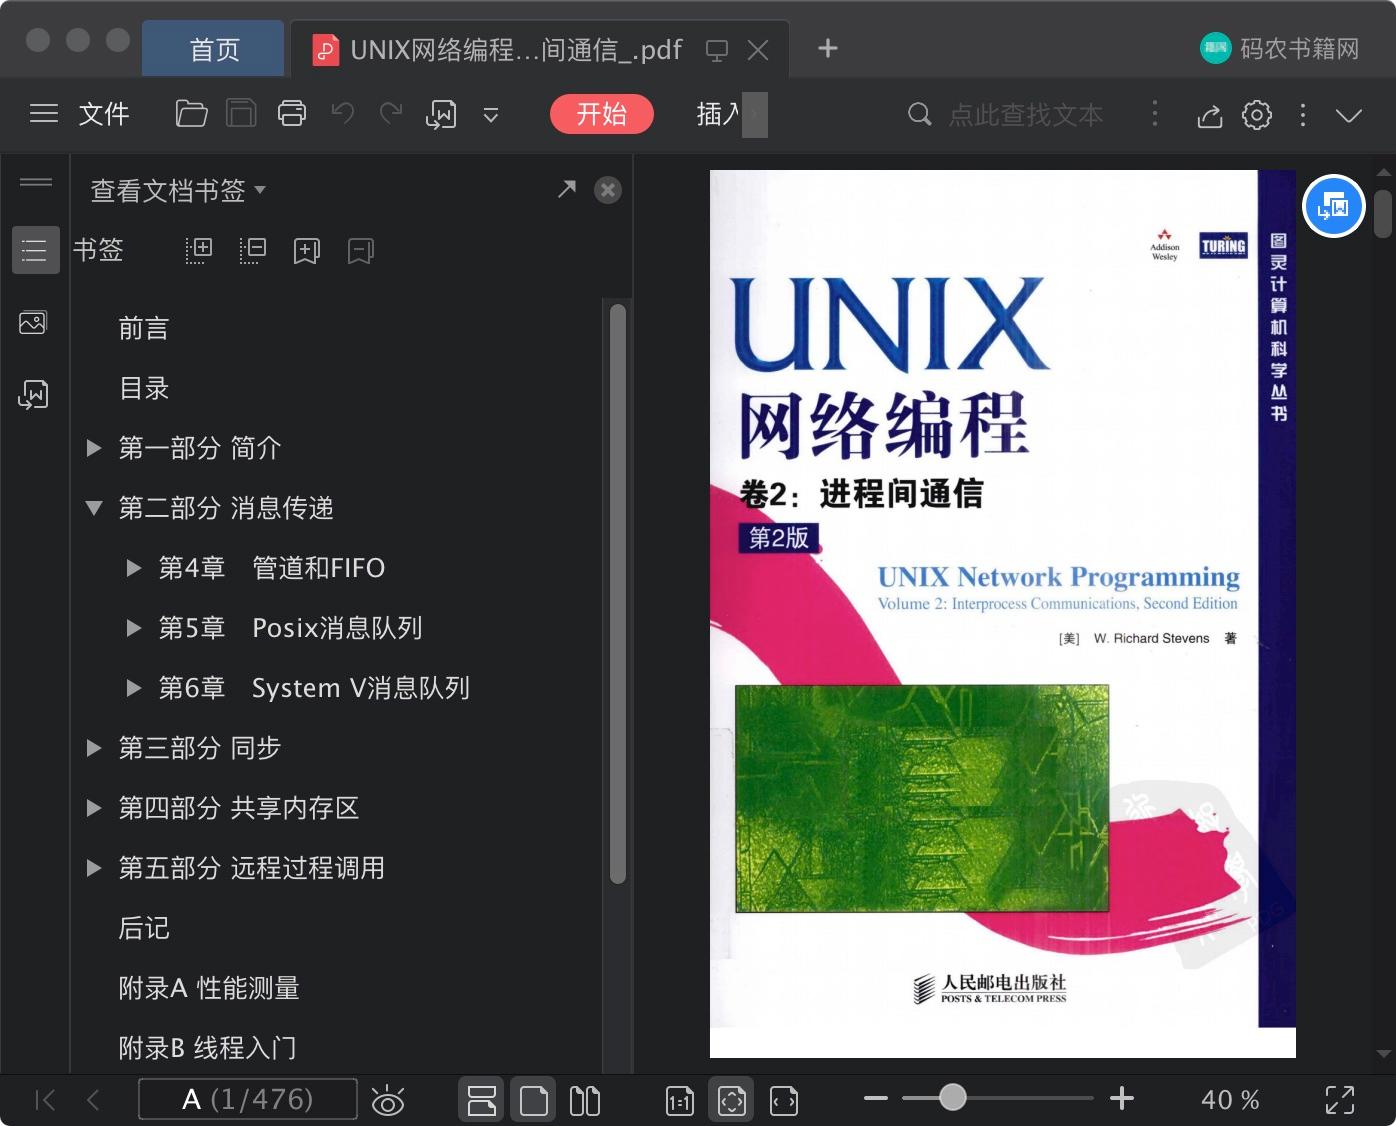This screenshot has width=1396, height=1126.
Task: Switch to the 首页 tab
Action: click(214, 49)
